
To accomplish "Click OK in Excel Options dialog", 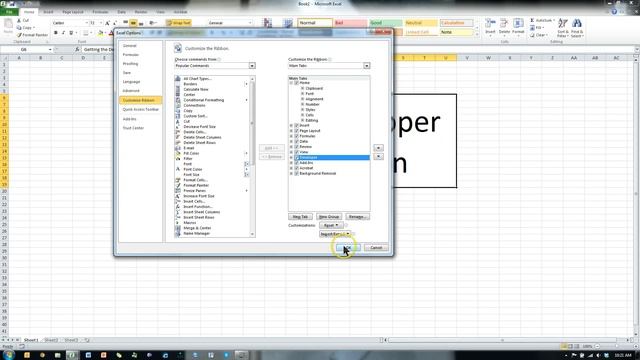I will point(348,248).
